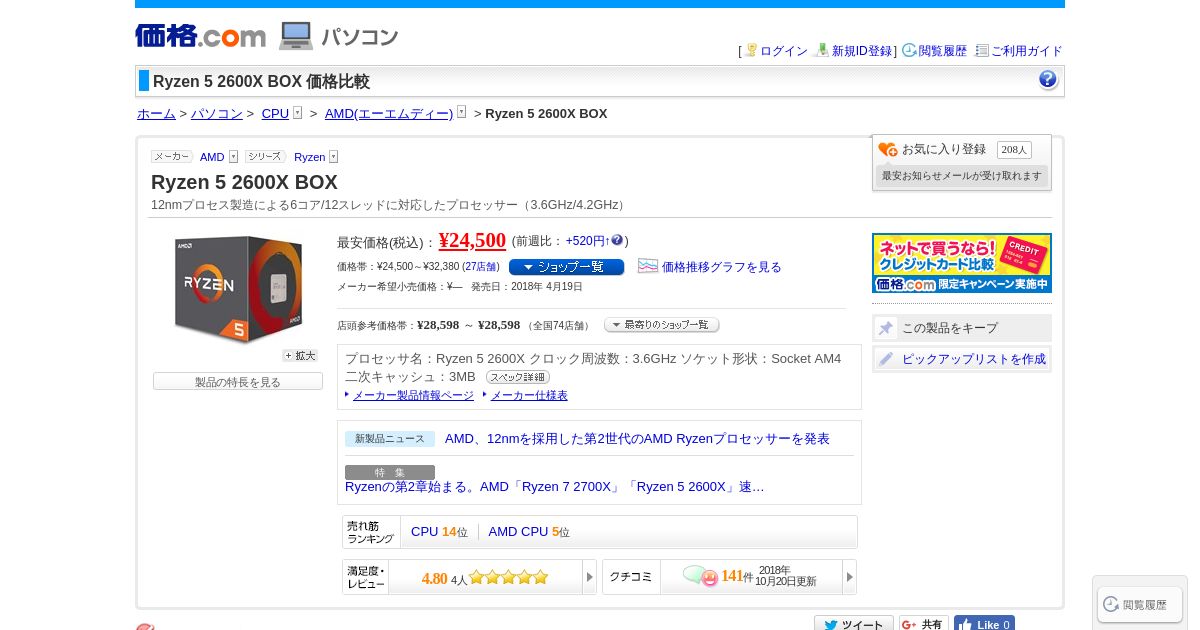Click the Google+ 共有 button
Viewport: 1200px width, 630px height.
tap(924, 624)
